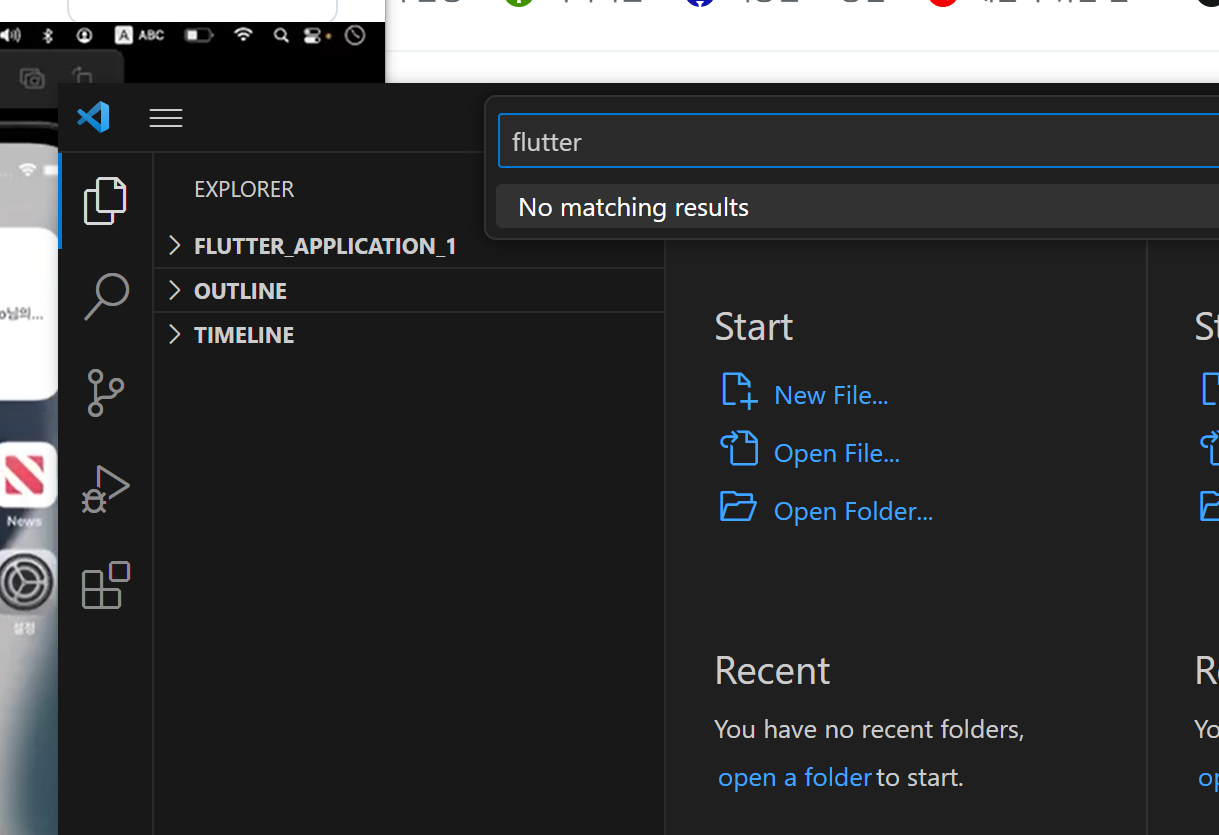Click the clock icon in macOS menu bar
This screenshot has height=835, width=1219.
click(355, 35)
